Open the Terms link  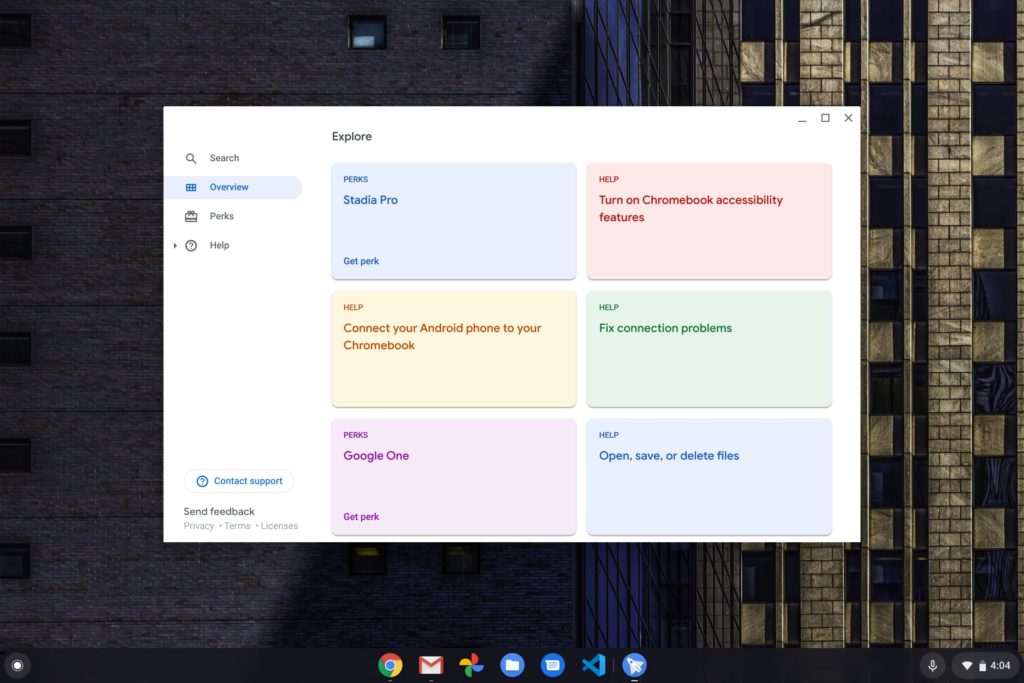tap(237, 526)
